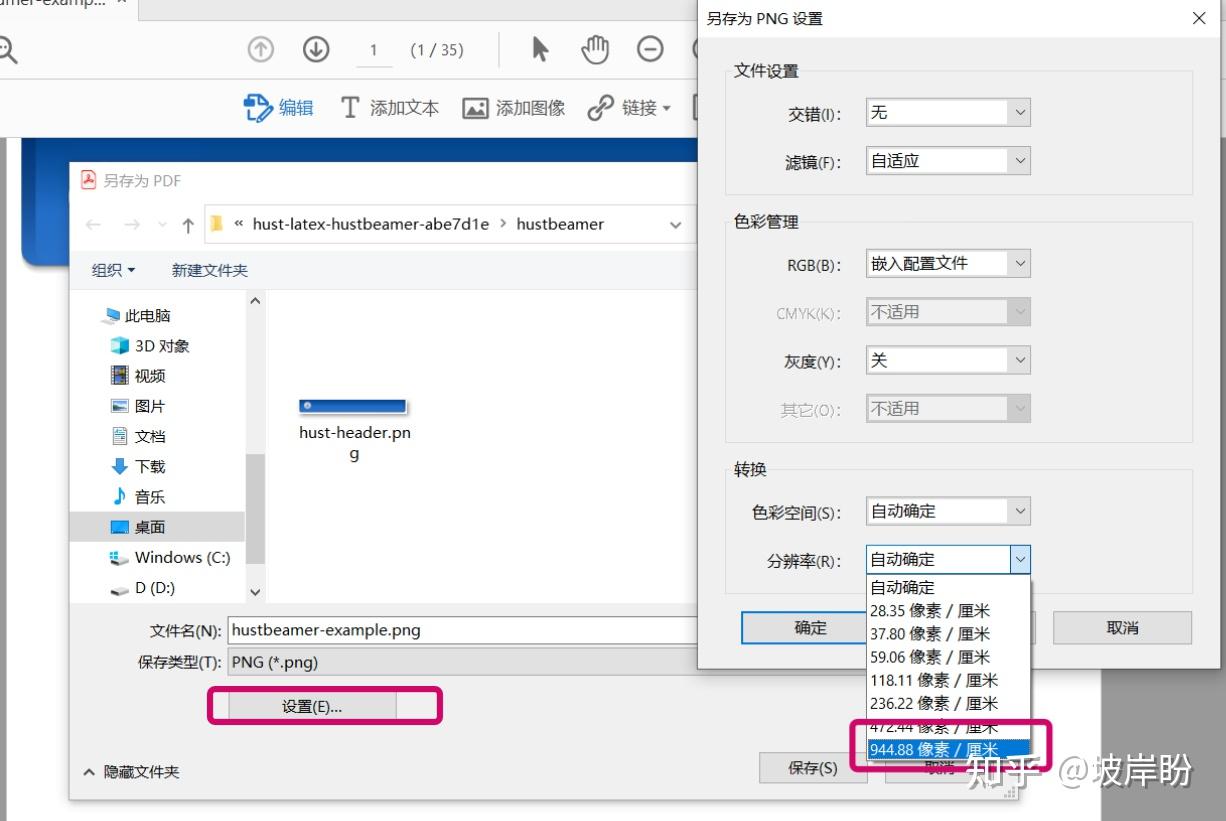Activate the hand pan tool
This screenshot has width=1226, height=821.
[595, 48]
